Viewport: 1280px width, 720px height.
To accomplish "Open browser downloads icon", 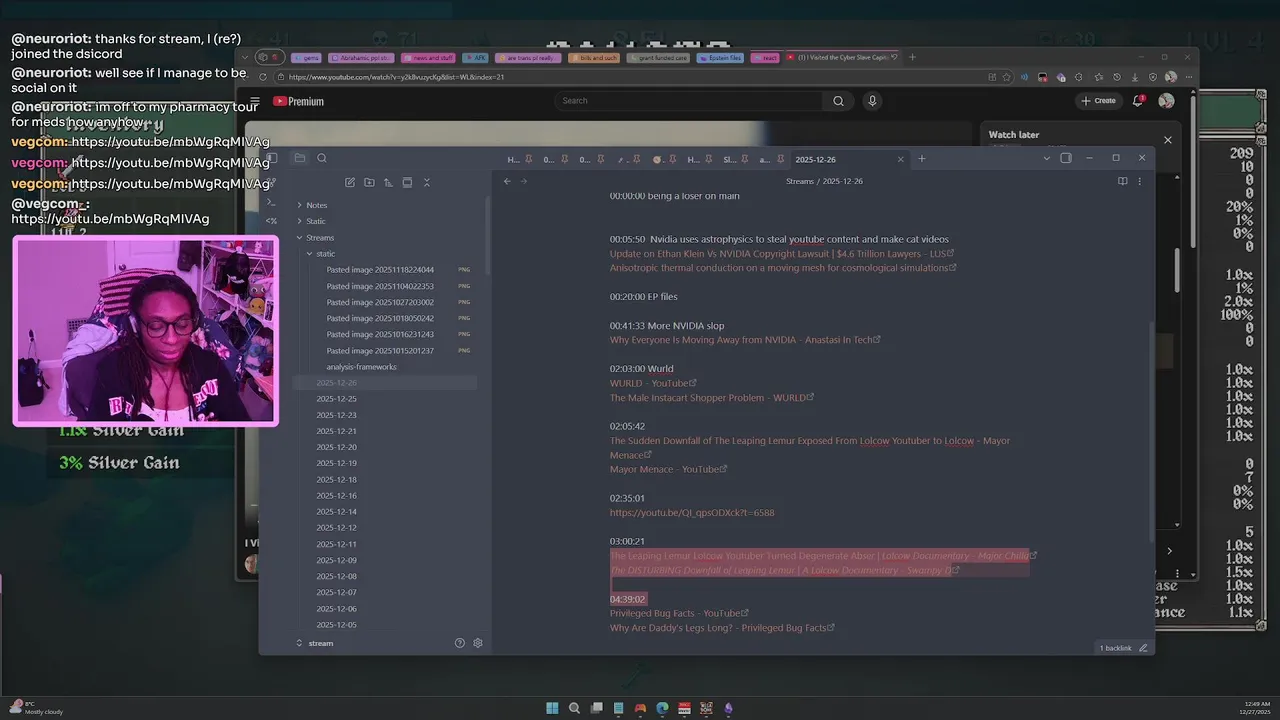I will (x=1134, y=77).
